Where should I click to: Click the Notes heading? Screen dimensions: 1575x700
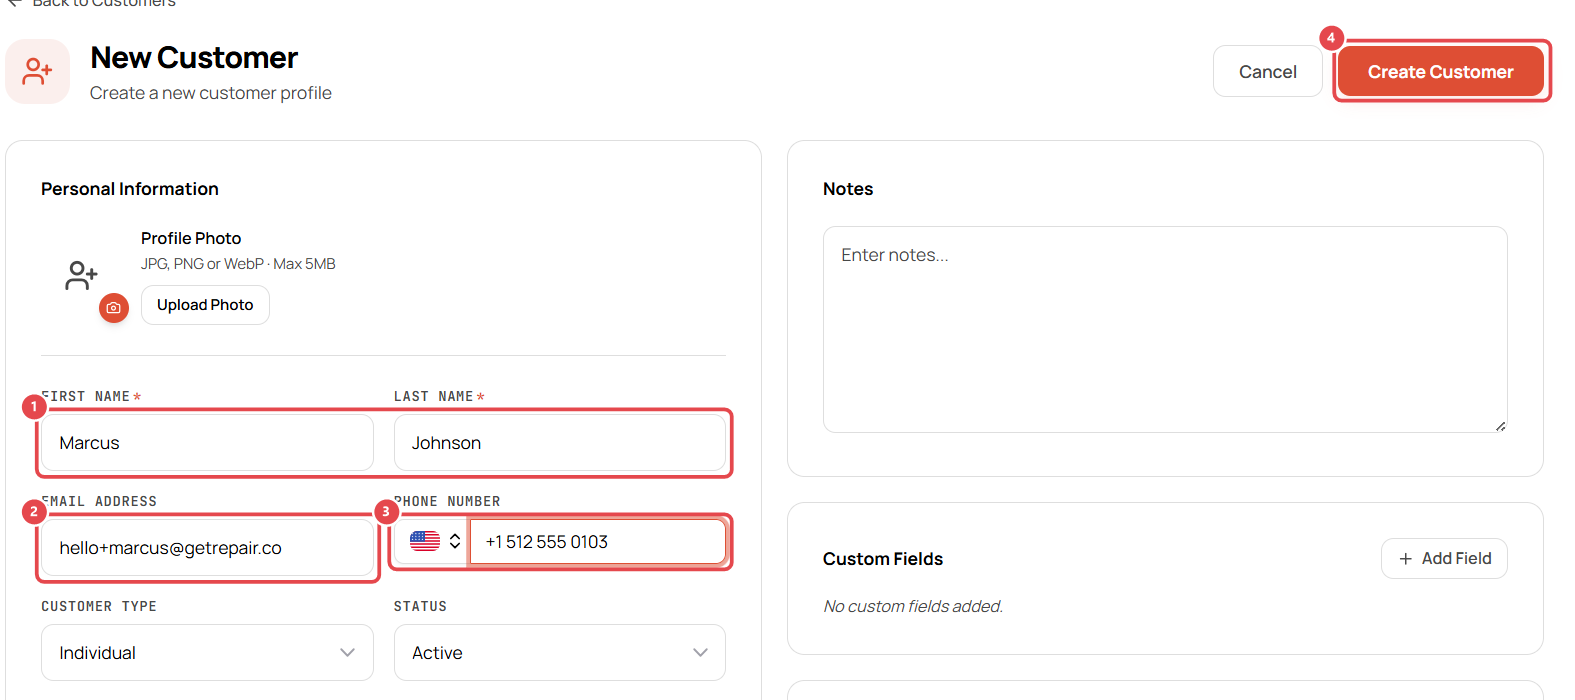click(x=848, y=189)
